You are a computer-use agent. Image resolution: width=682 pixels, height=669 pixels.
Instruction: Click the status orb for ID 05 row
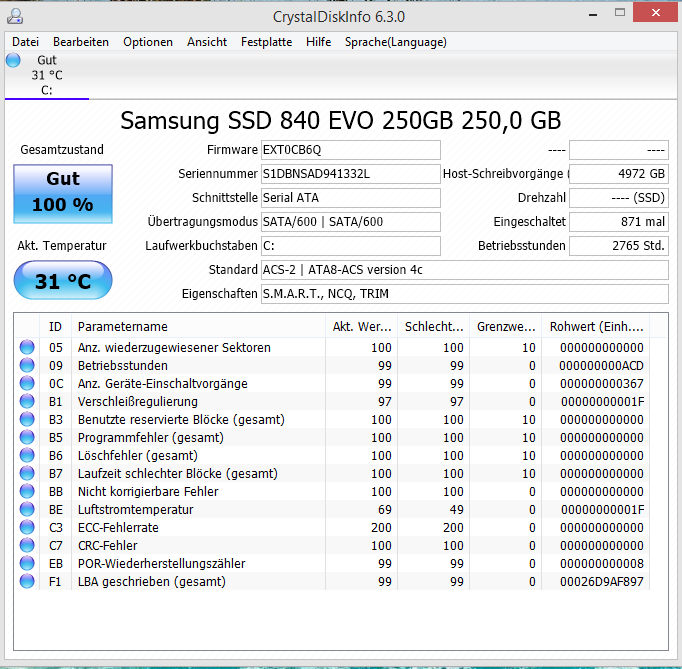click(x=27, y=347)
